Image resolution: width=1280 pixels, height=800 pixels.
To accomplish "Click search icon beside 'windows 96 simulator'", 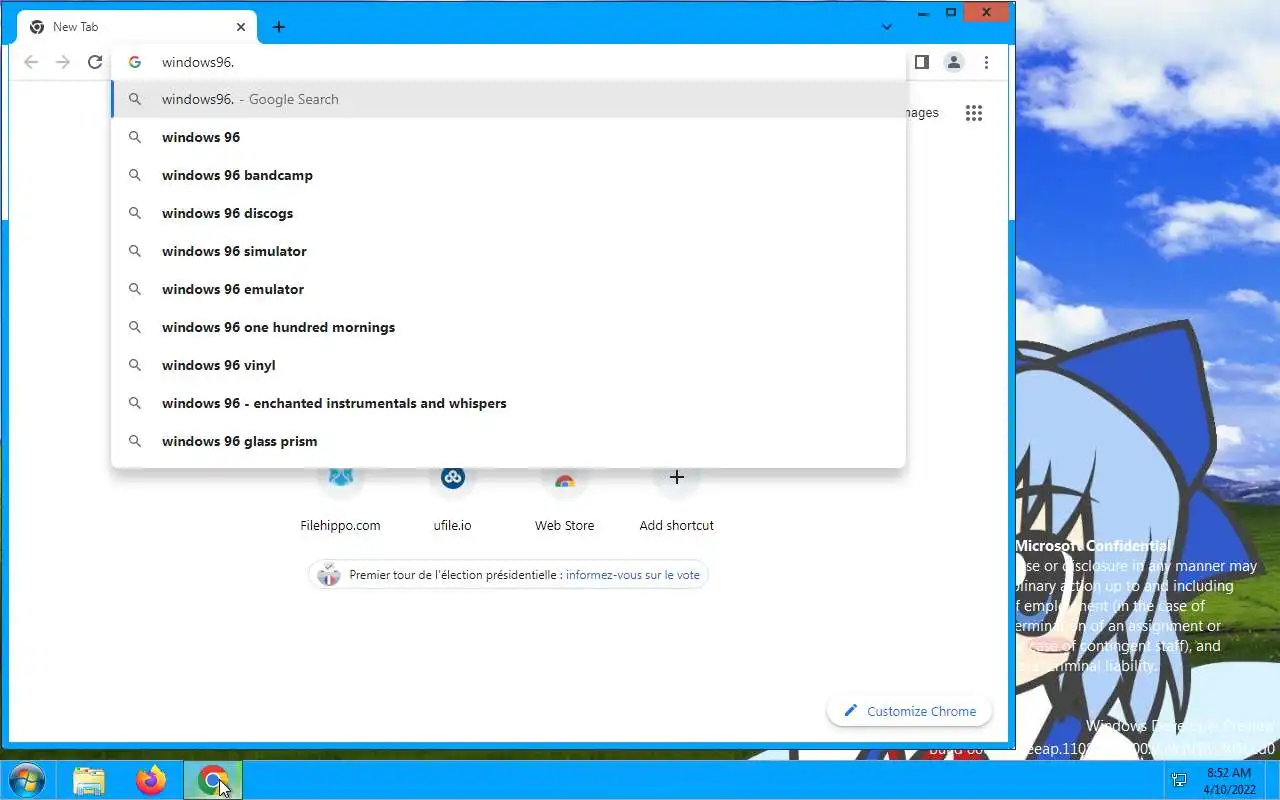I will point(135,251).
